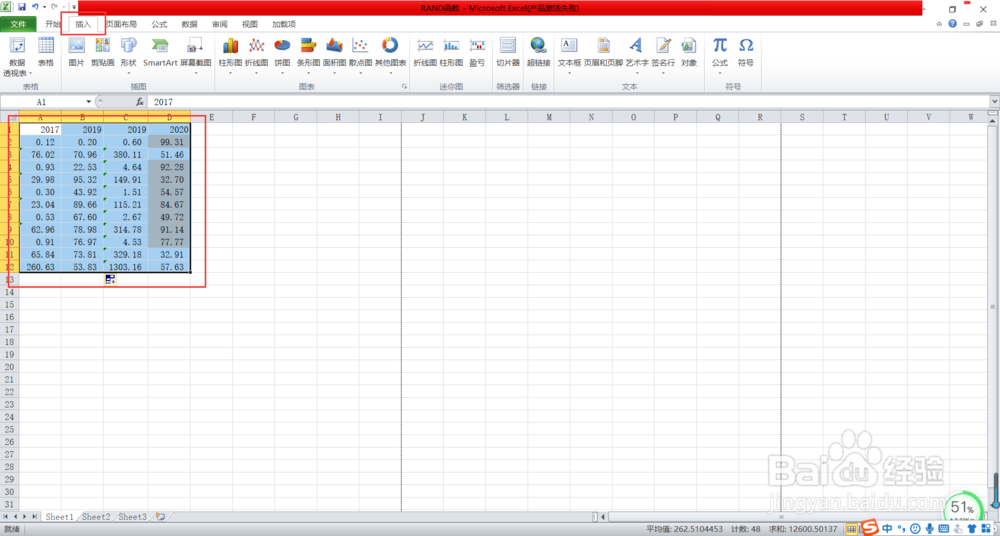Screen dimensions: 1000x536
Task: Open the 其他图表 other charts gallery
Action: pyautogui.click(x=390, y=54)
